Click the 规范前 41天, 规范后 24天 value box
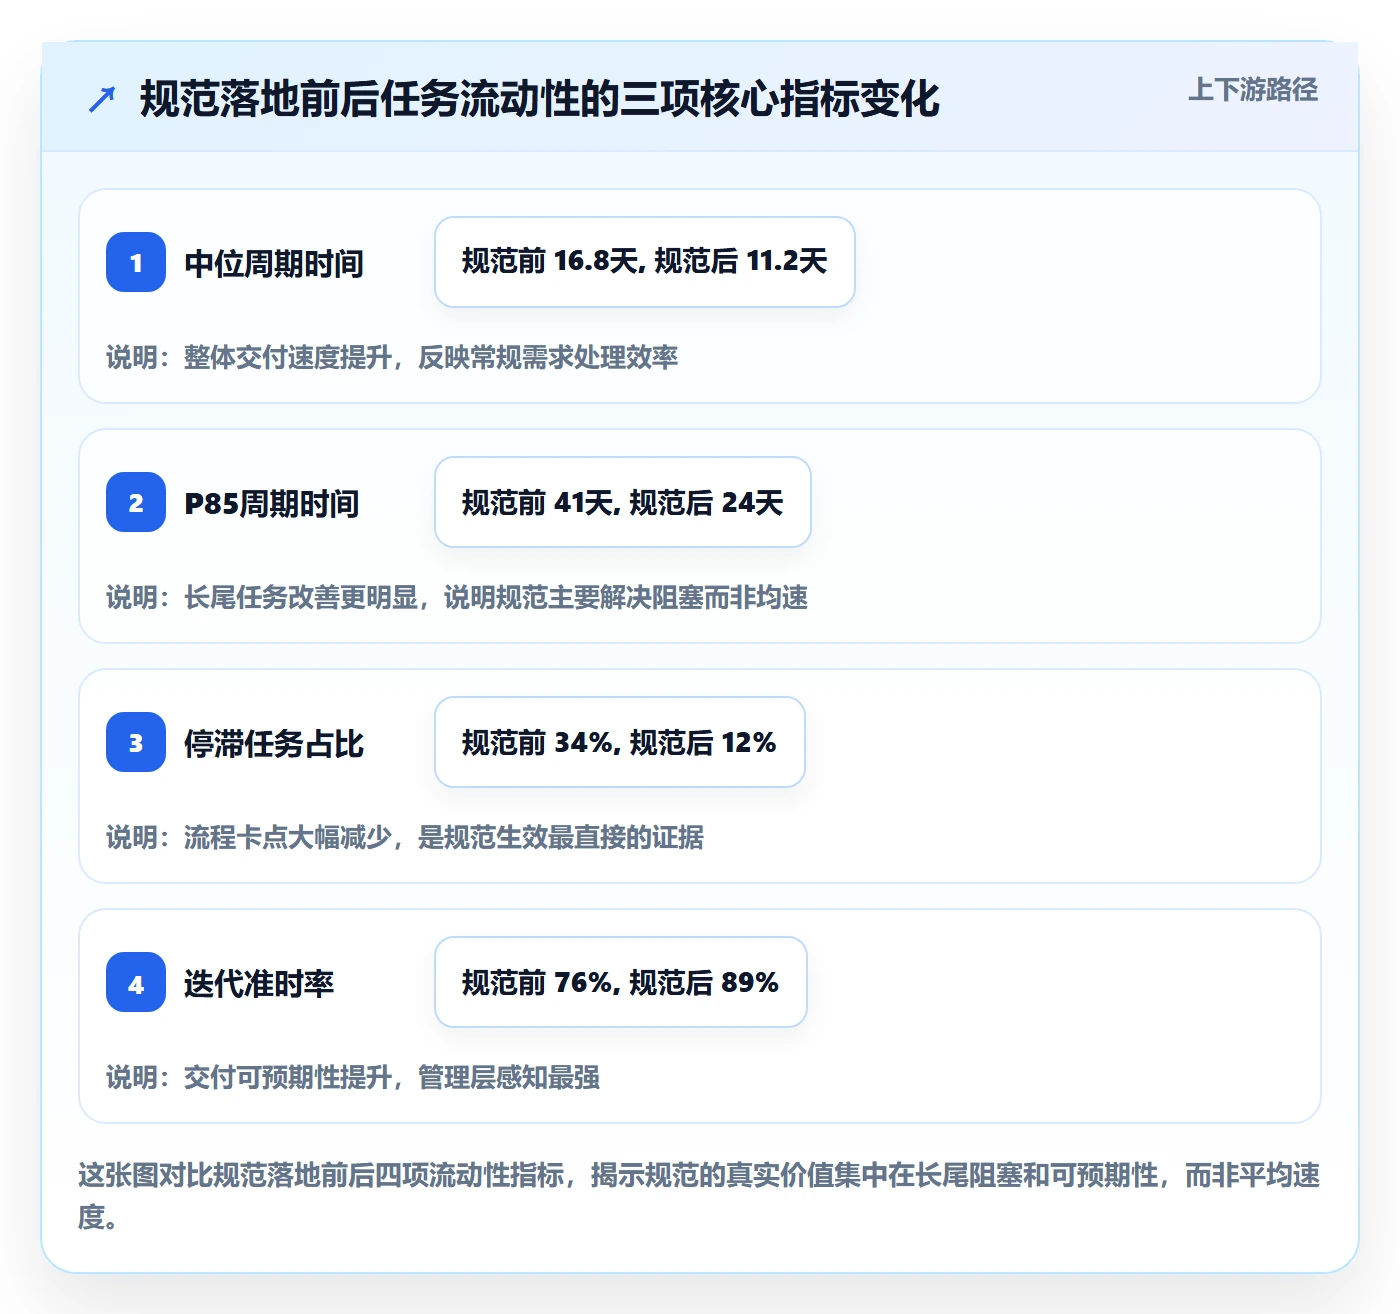The height and width of the screenshot is (1314, 1400). coord(623,502)
